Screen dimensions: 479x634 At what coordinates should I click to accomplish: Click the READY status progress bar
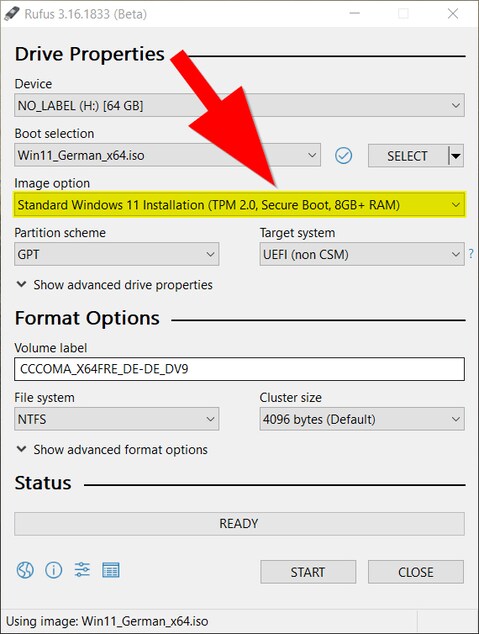[239, 524]
